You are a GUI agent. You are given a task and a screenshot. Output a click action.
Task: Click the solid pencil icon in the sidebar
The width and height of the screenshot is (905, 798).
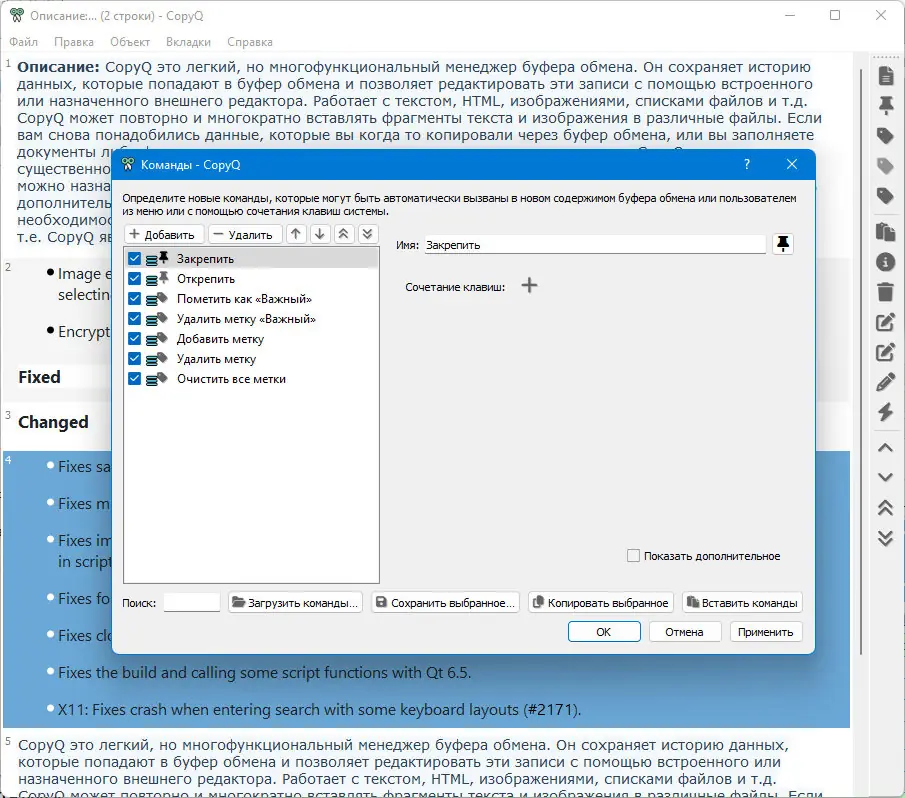(x=885, y=383)
